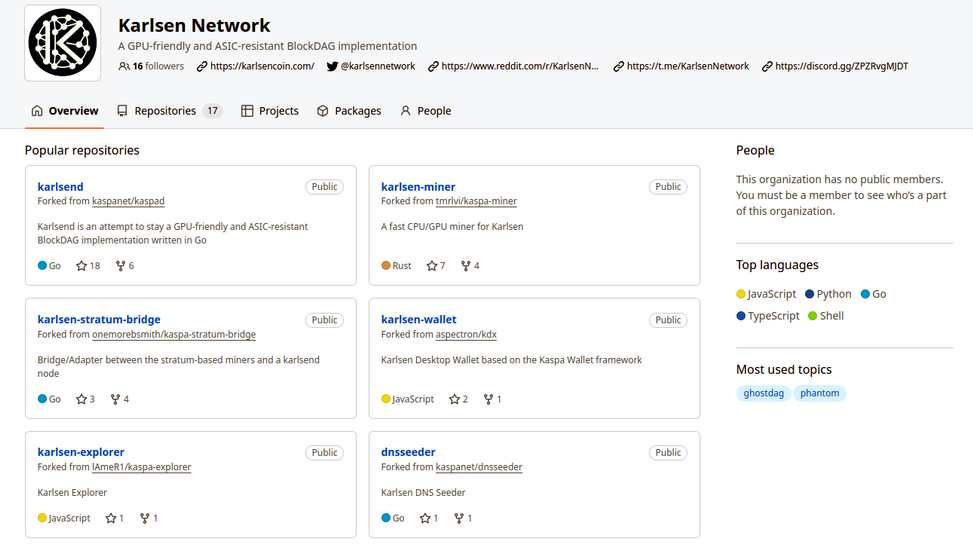Open the karlsen-explorer repository
Image resolution: width=973 pixels, height=553 pixels.
coord(81,452)
